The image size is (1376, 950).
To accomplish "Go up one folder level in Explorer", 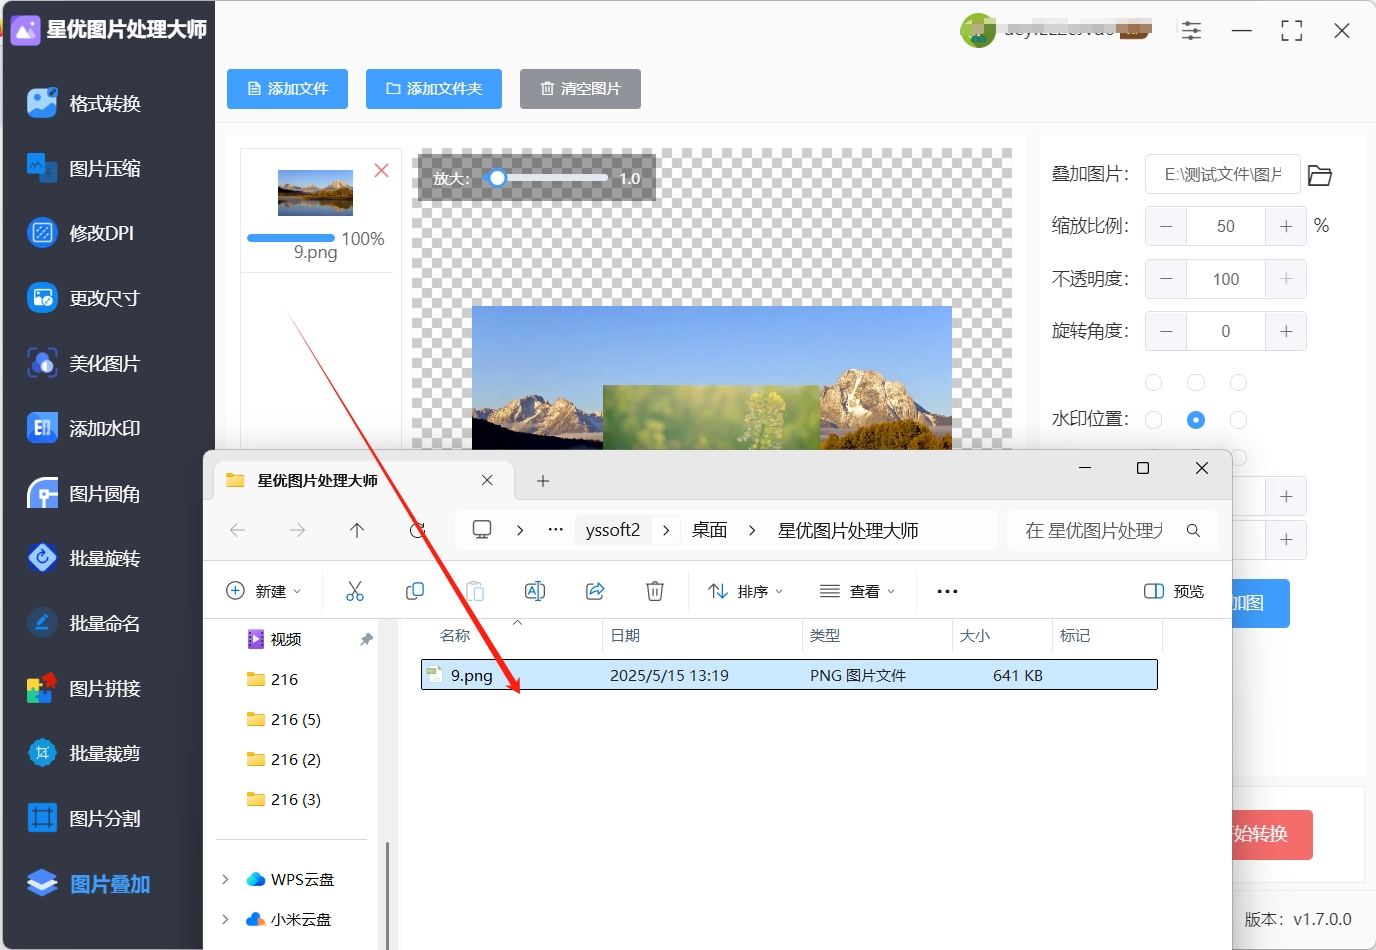I will pos(357,530).
